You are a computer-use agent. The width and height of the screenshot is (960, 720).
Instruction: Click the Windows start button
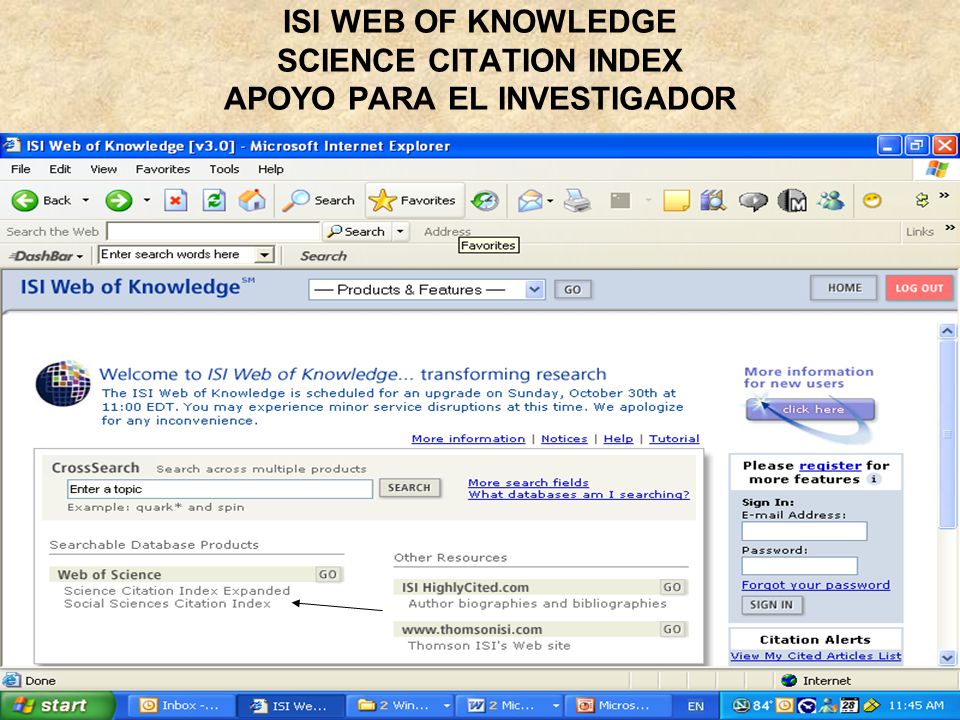pos(56,705)
